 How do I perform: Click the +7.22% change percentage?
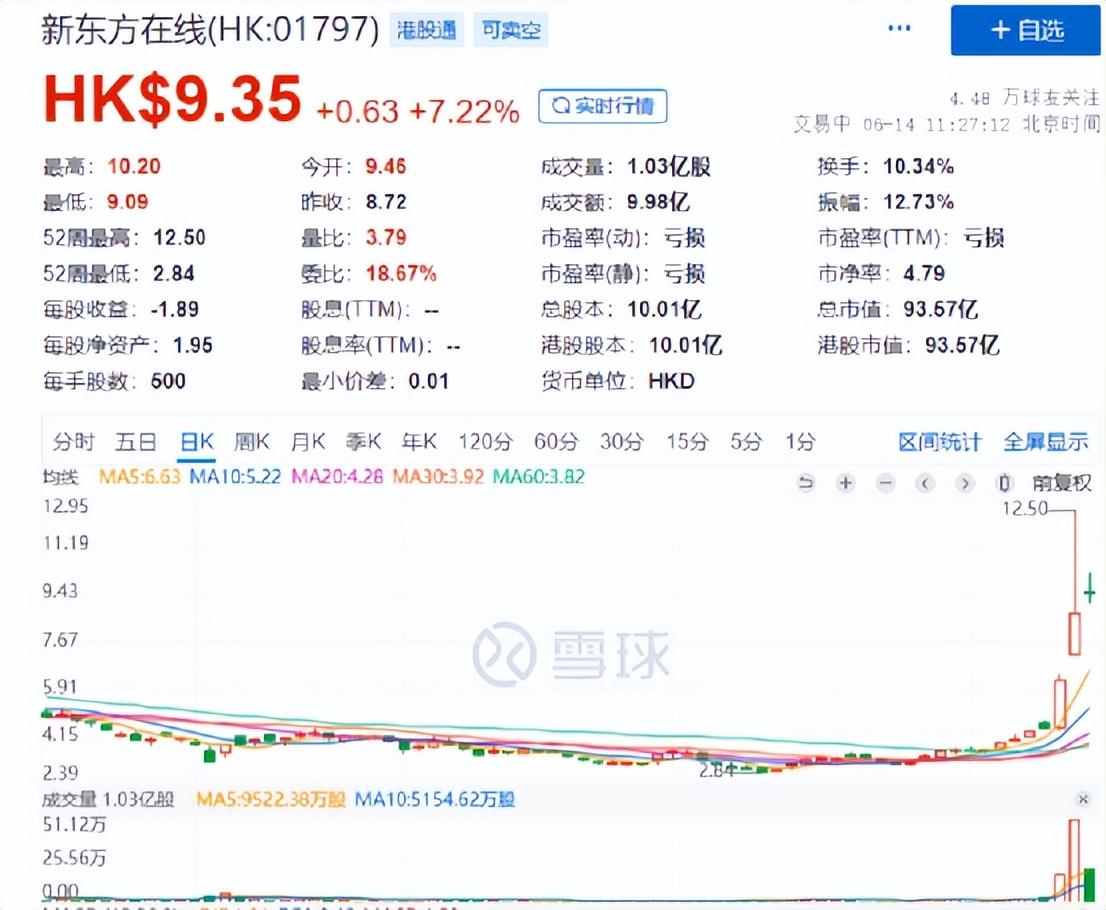[464, 111]
